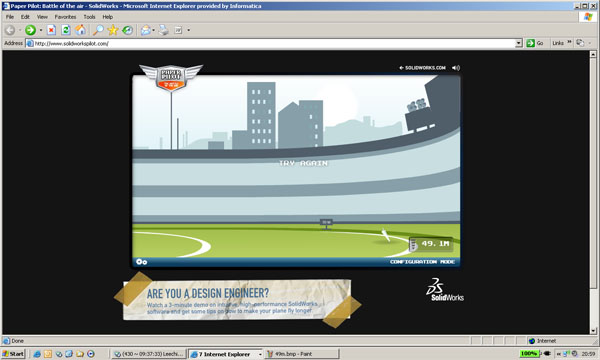Image resolution: width=600 pixels, height=360 pixels.
Task: Click the Paper Pilot winged logo
Action: pos(171,78)
